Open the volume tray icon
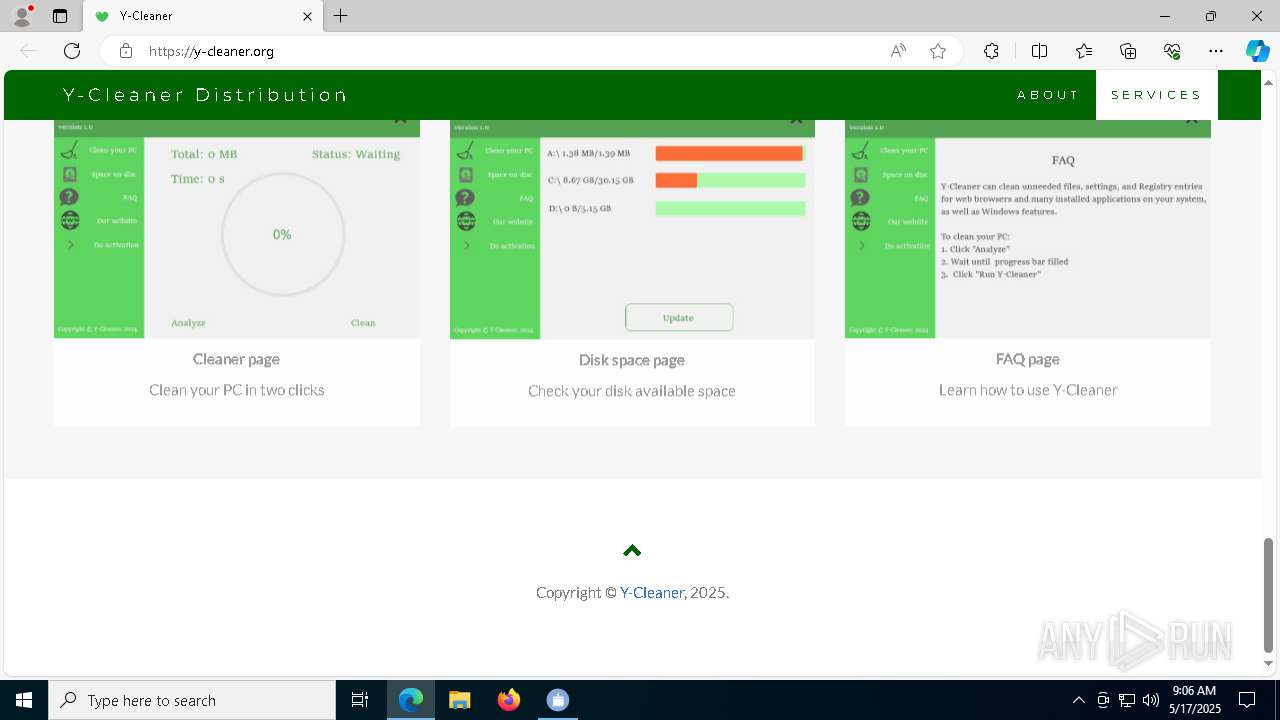 click(1150, 700)
